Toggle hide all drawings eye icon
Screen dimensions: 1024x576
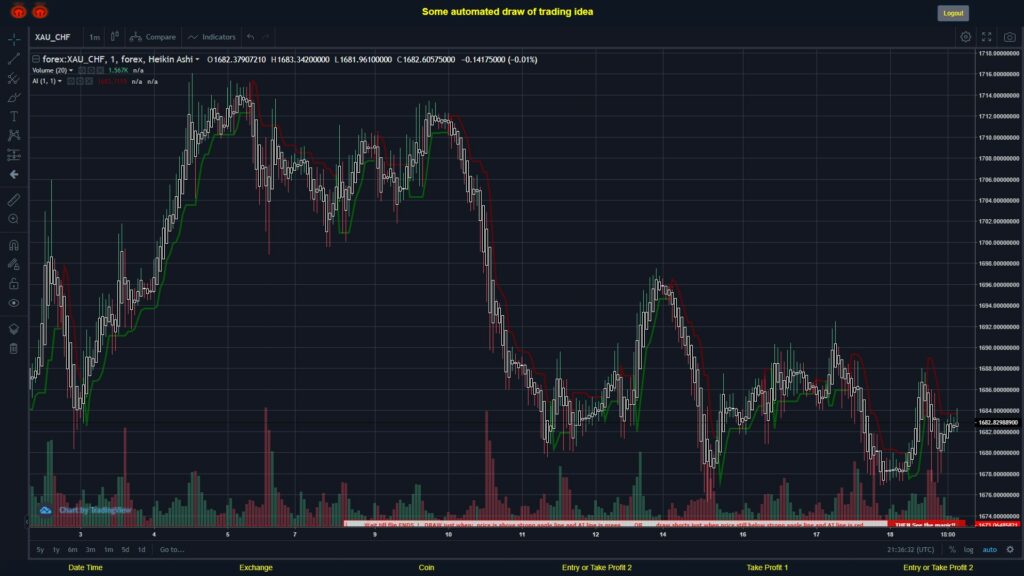click(x=14, y=303)
